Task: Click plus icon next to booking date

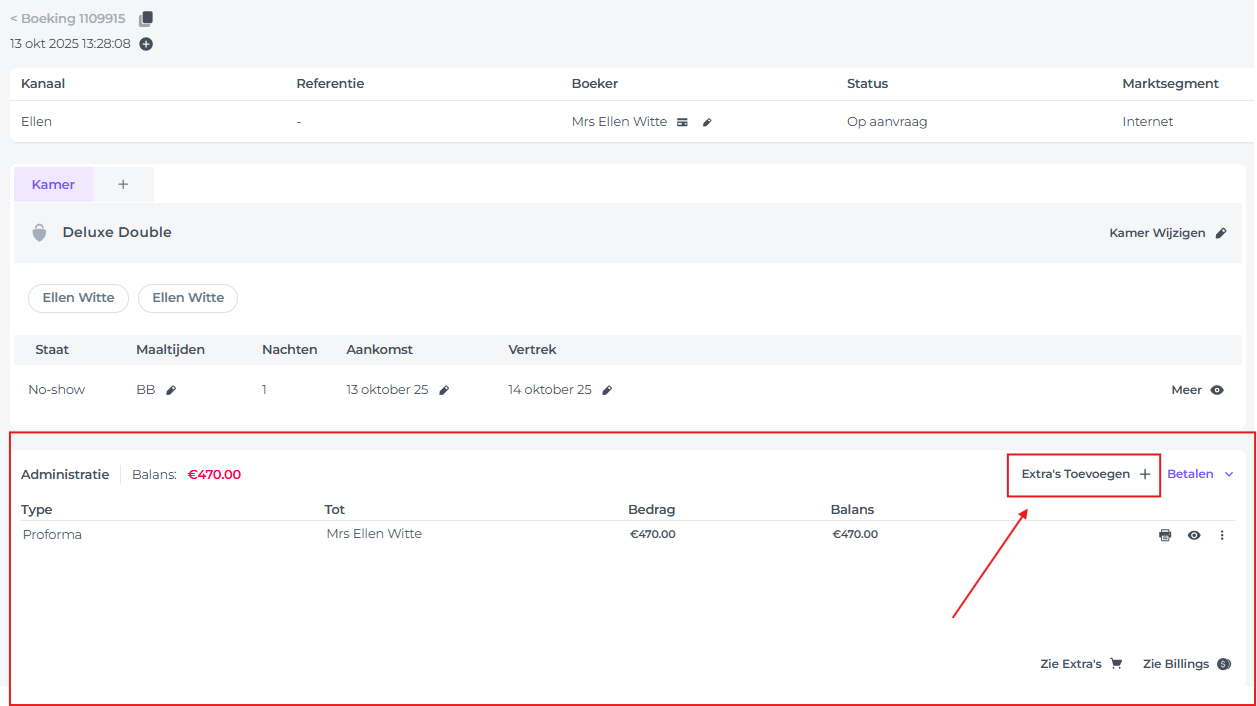Action: click(x=146, y=44)
